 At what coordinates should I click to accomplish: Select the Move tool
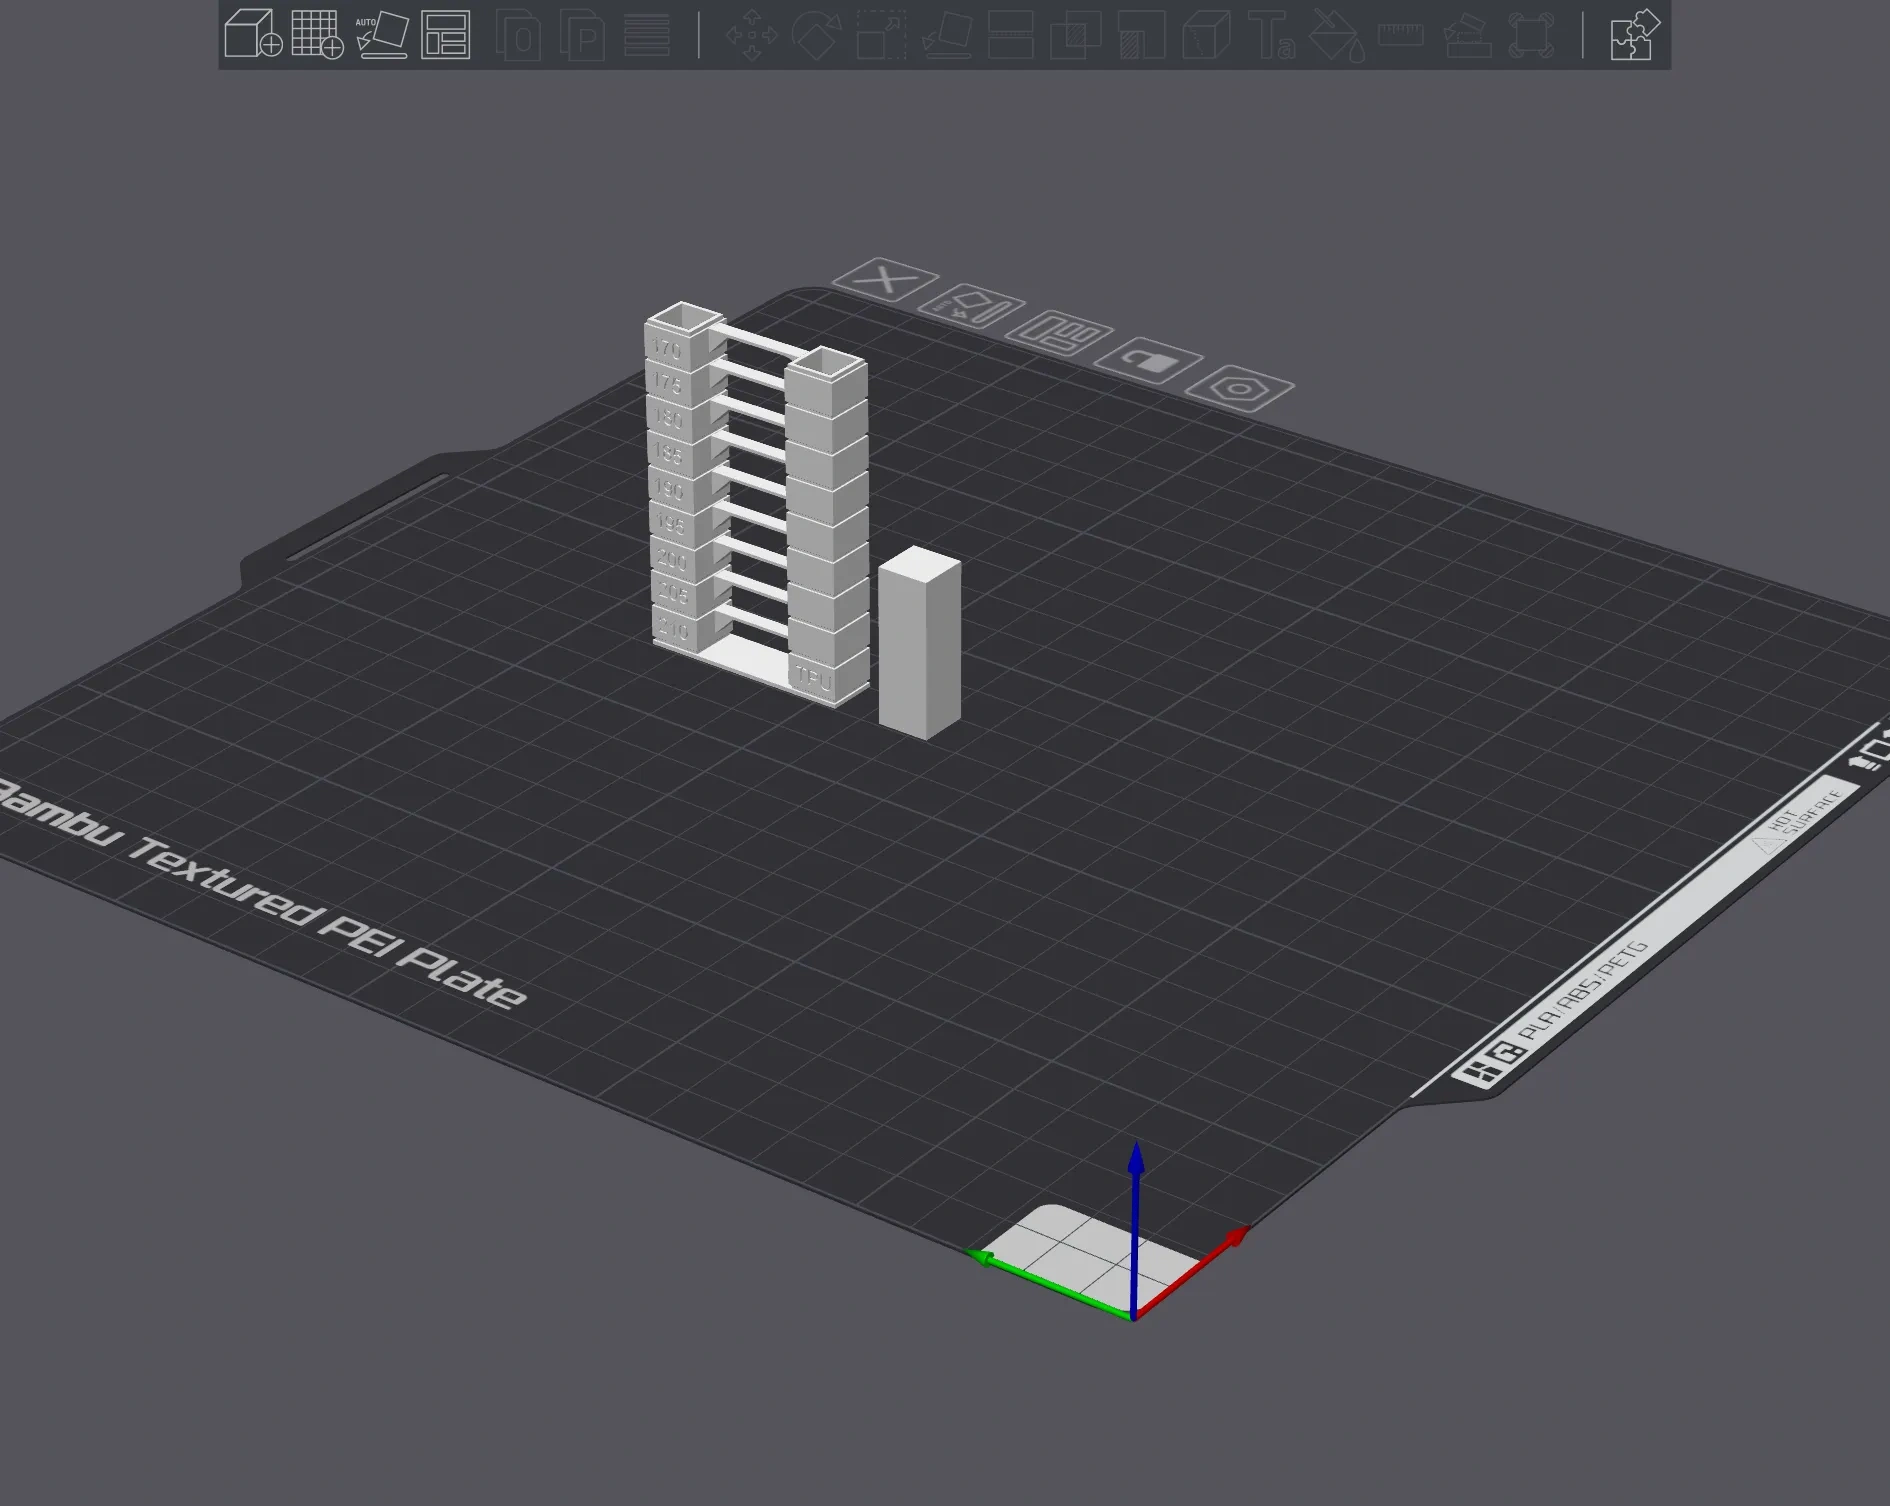tap(751, 34)
